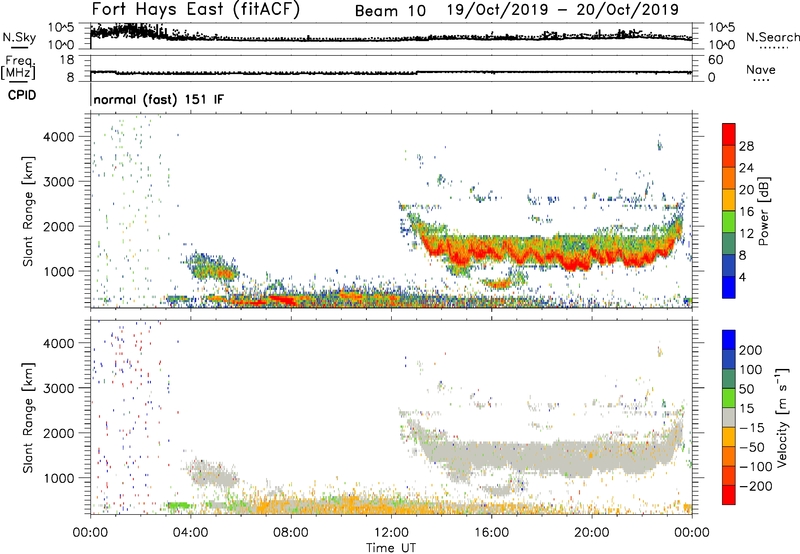Click the '28' value on Power colorbar

pyautogui.click(x=746, y=146)
